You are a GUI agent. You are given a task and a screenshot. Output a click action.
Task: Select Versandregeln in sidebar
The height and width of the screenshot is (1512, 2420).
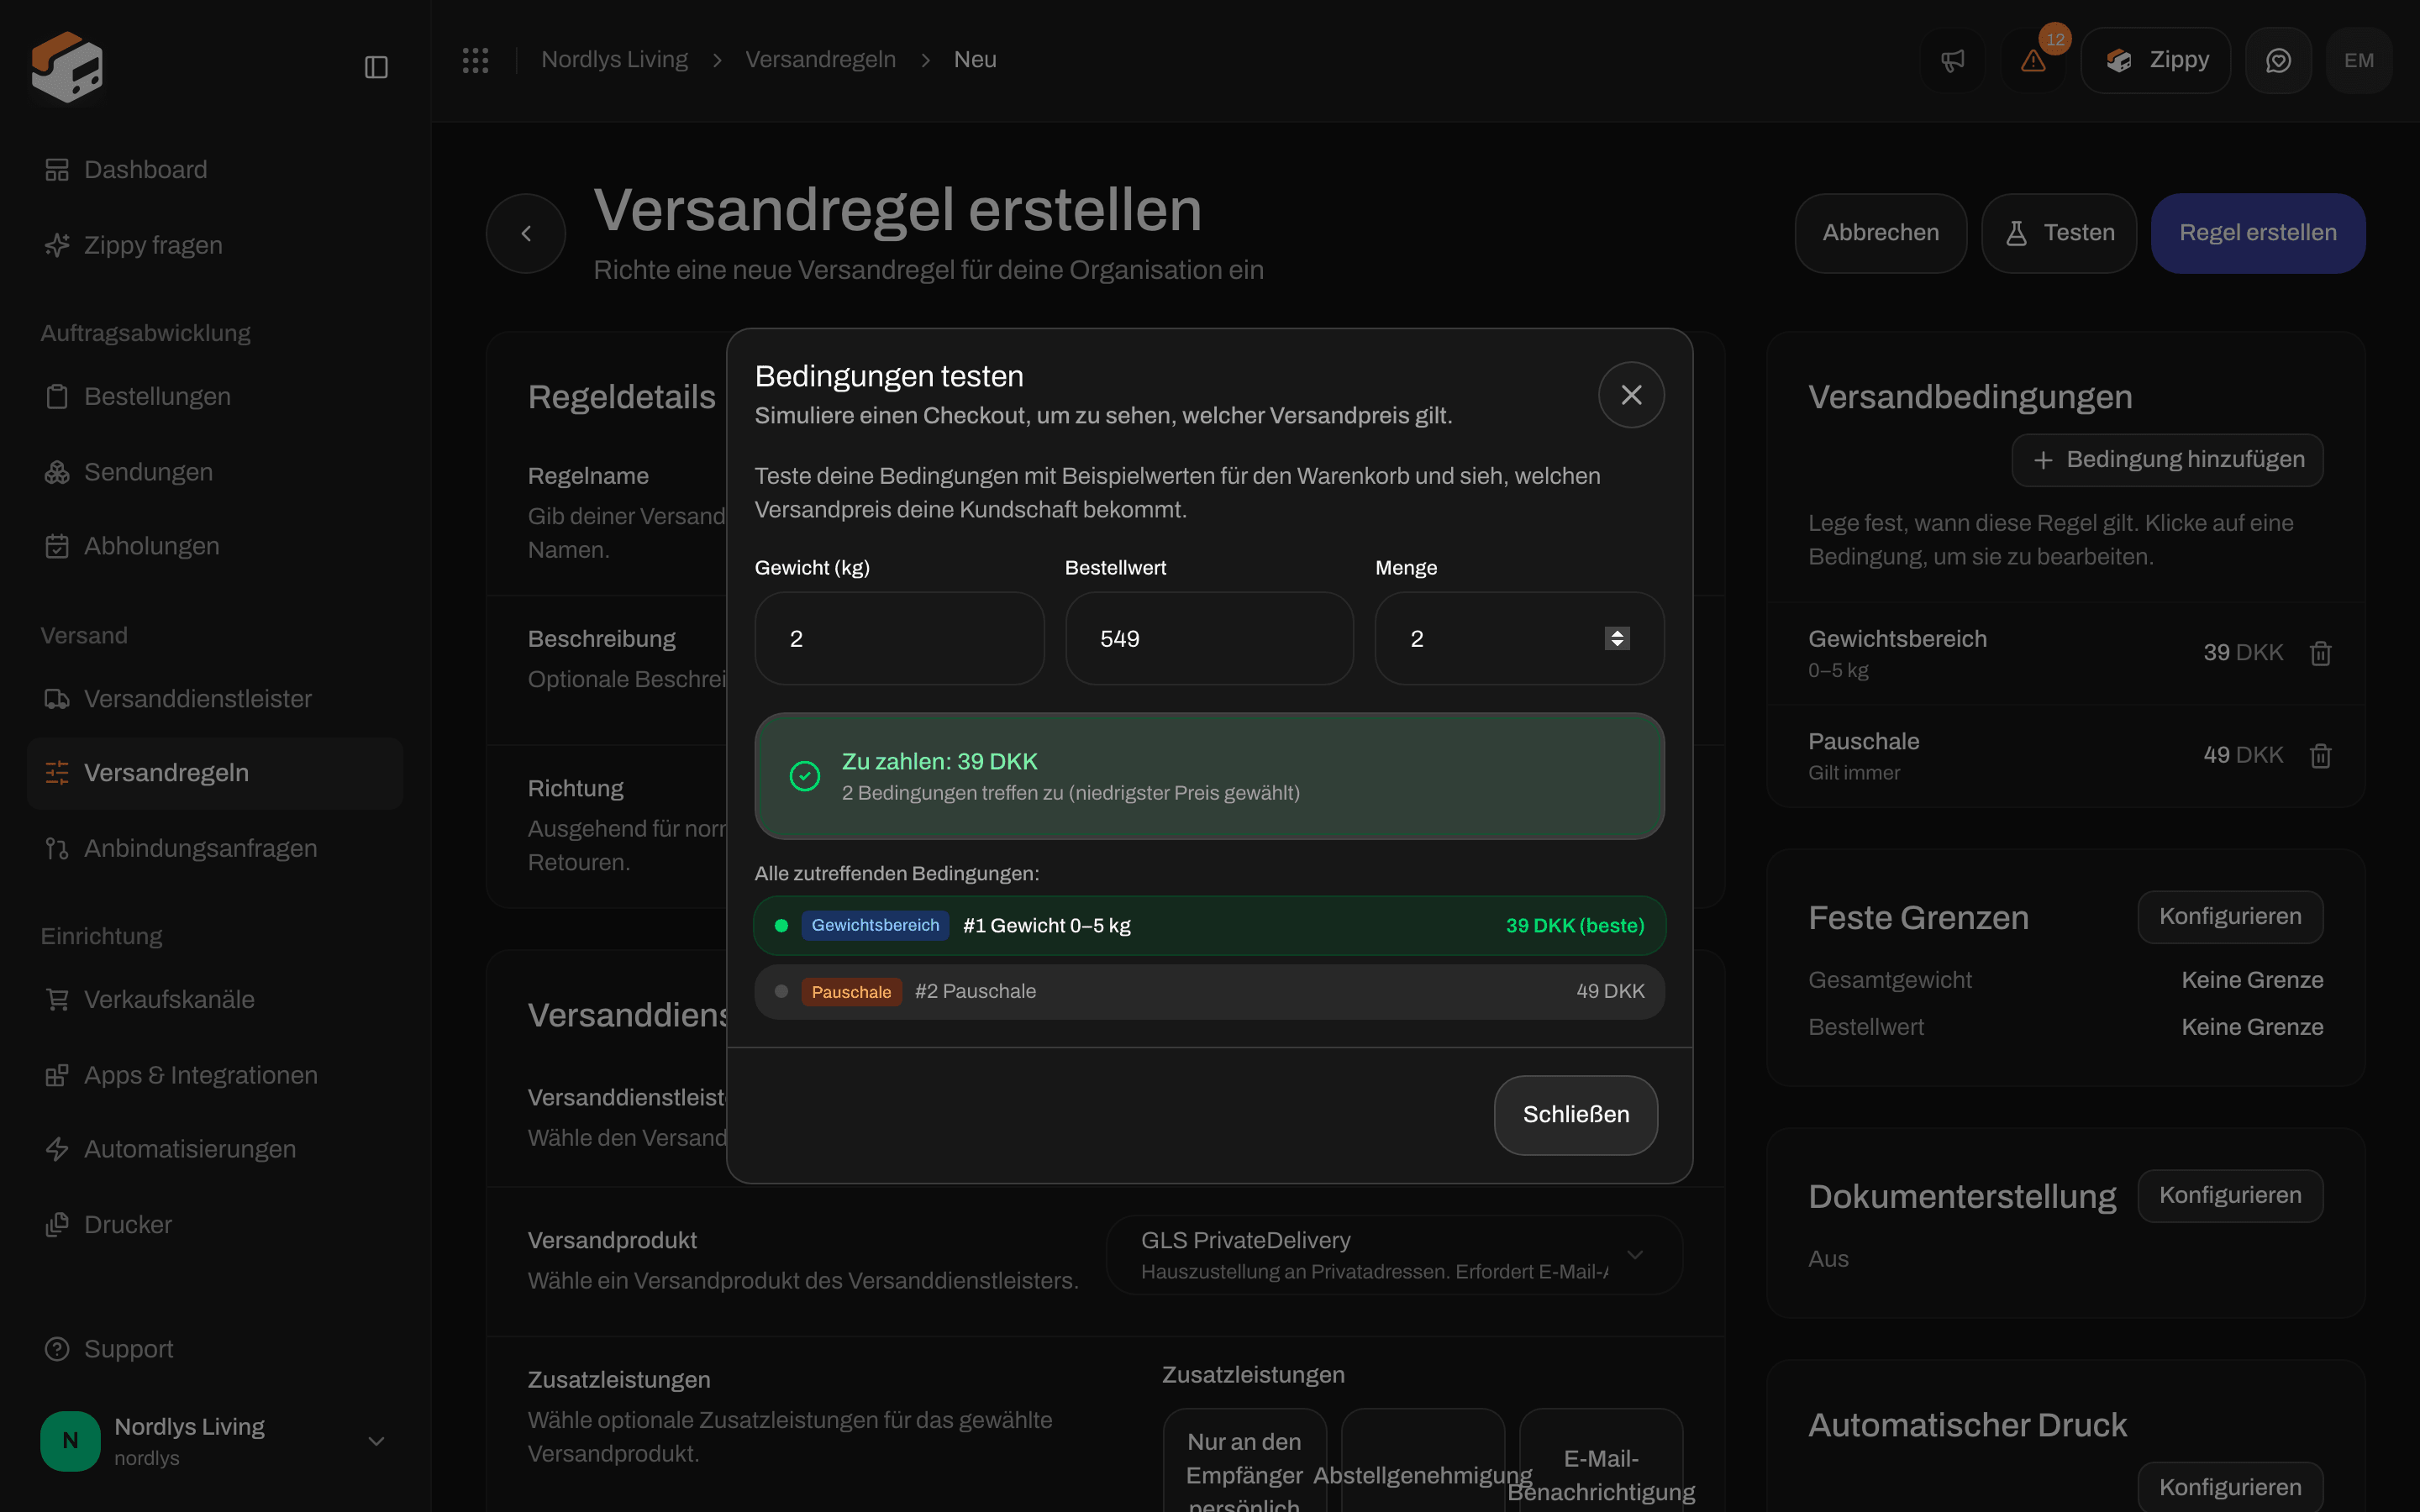click(x=215, y=773)
